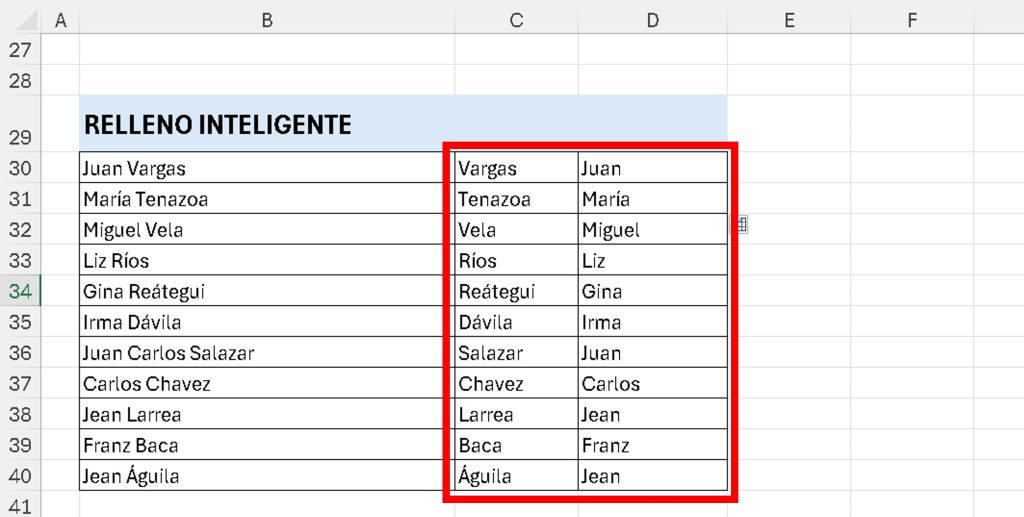Click cell containing Liz Ríos
This screenshot has height=517, width=1024.
(x=261, y=260)
